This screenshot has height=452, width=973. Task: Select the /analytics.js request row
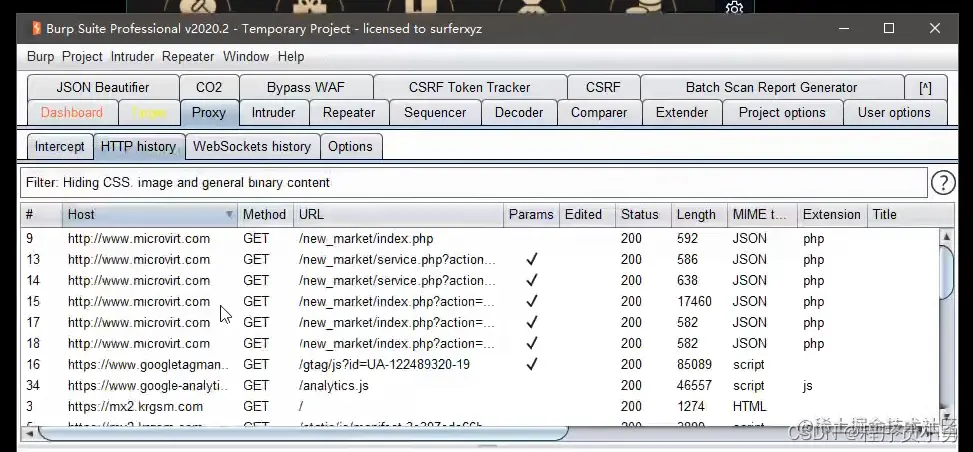(x=481, y=386)
